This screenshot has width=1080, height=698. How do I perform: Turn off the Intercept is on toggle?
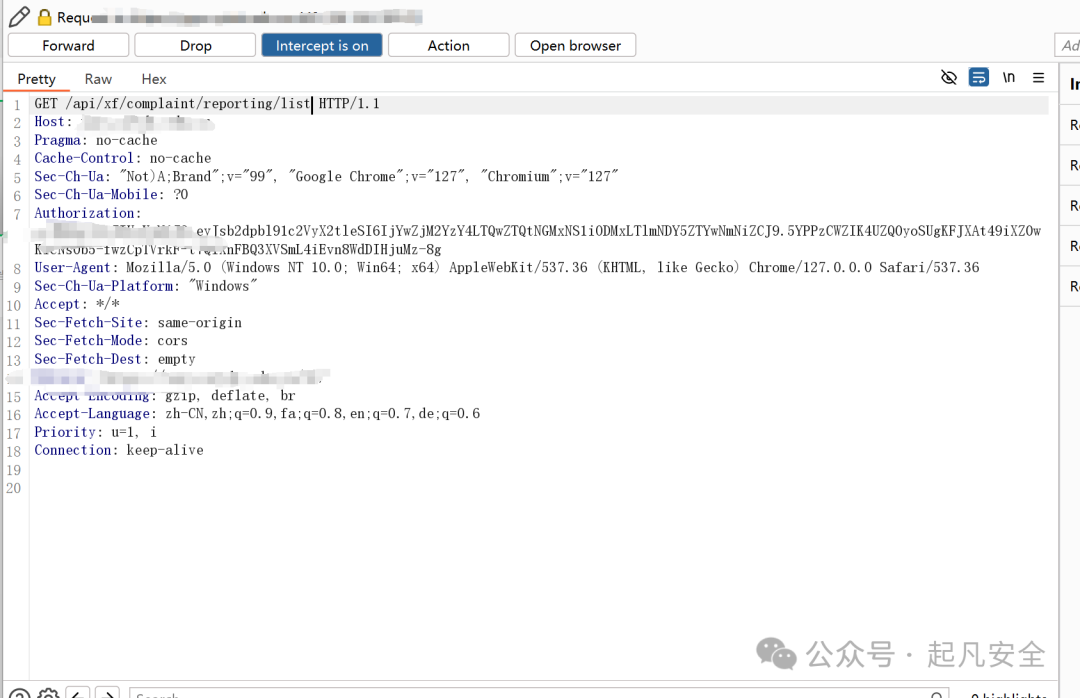(322, 45)
